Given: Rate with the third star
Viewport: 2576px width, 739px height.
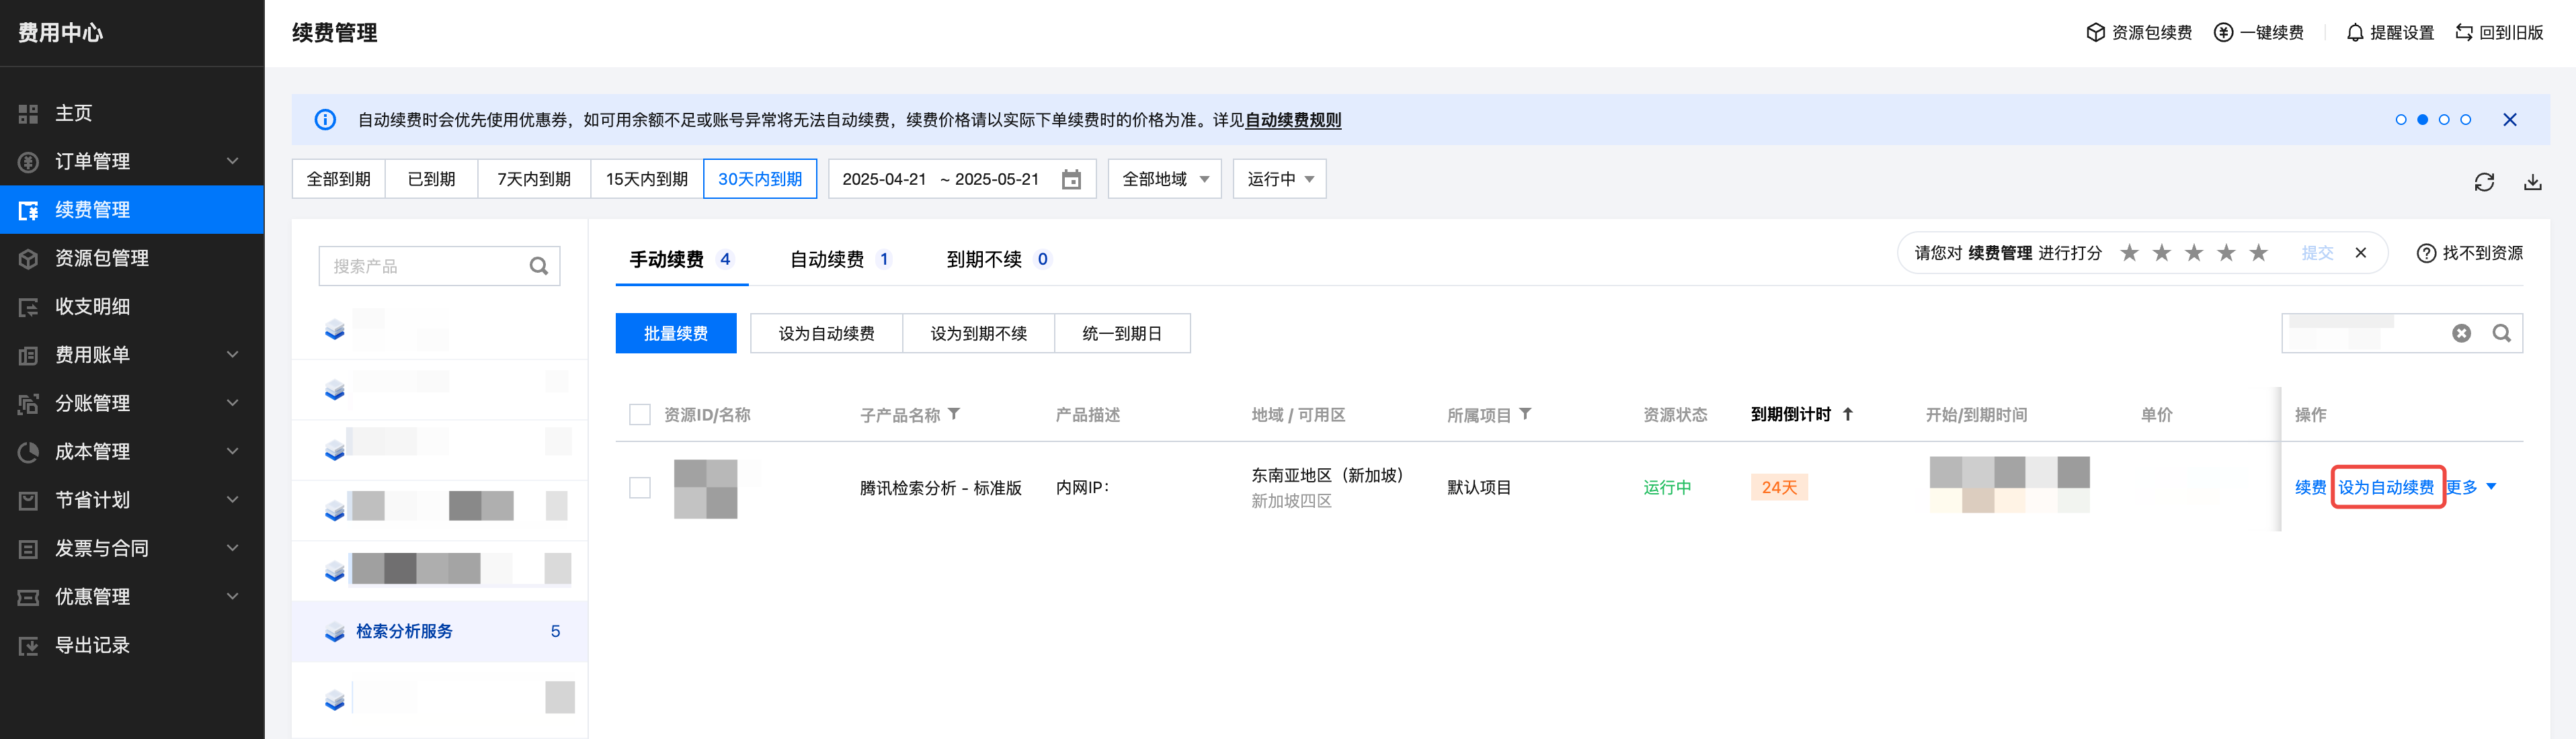Looking at the screenshot, I should 2194,253.
